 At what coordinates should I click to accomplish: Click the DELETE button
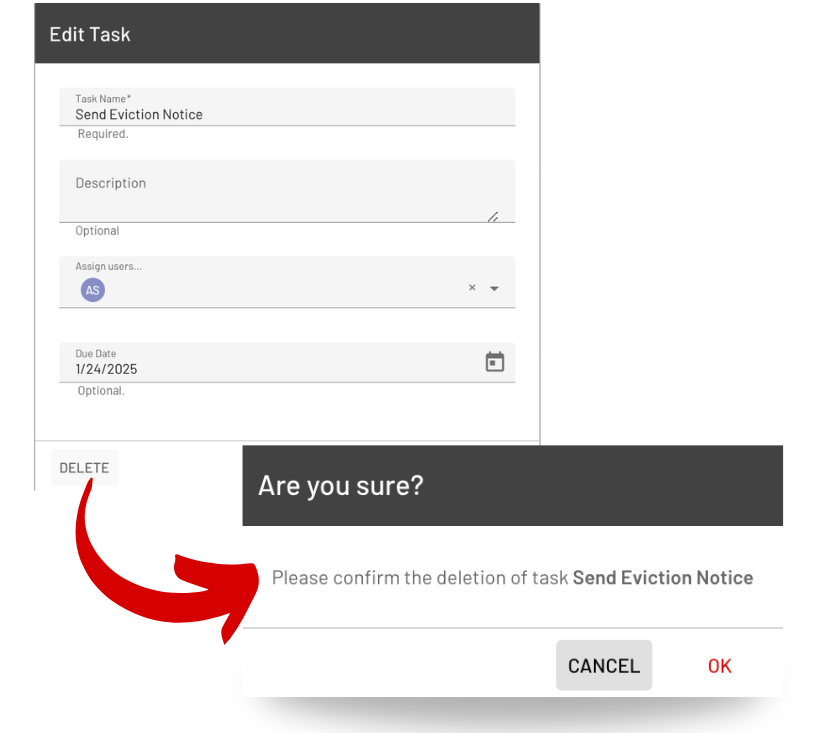(x=84, y=468)
